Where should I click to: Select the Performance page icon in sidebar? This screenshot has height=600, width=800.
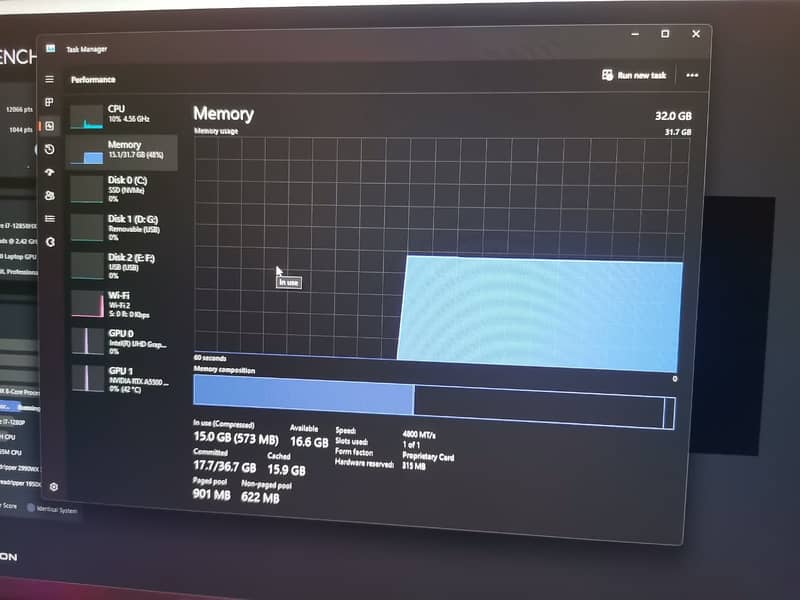[x=50, y=126]
